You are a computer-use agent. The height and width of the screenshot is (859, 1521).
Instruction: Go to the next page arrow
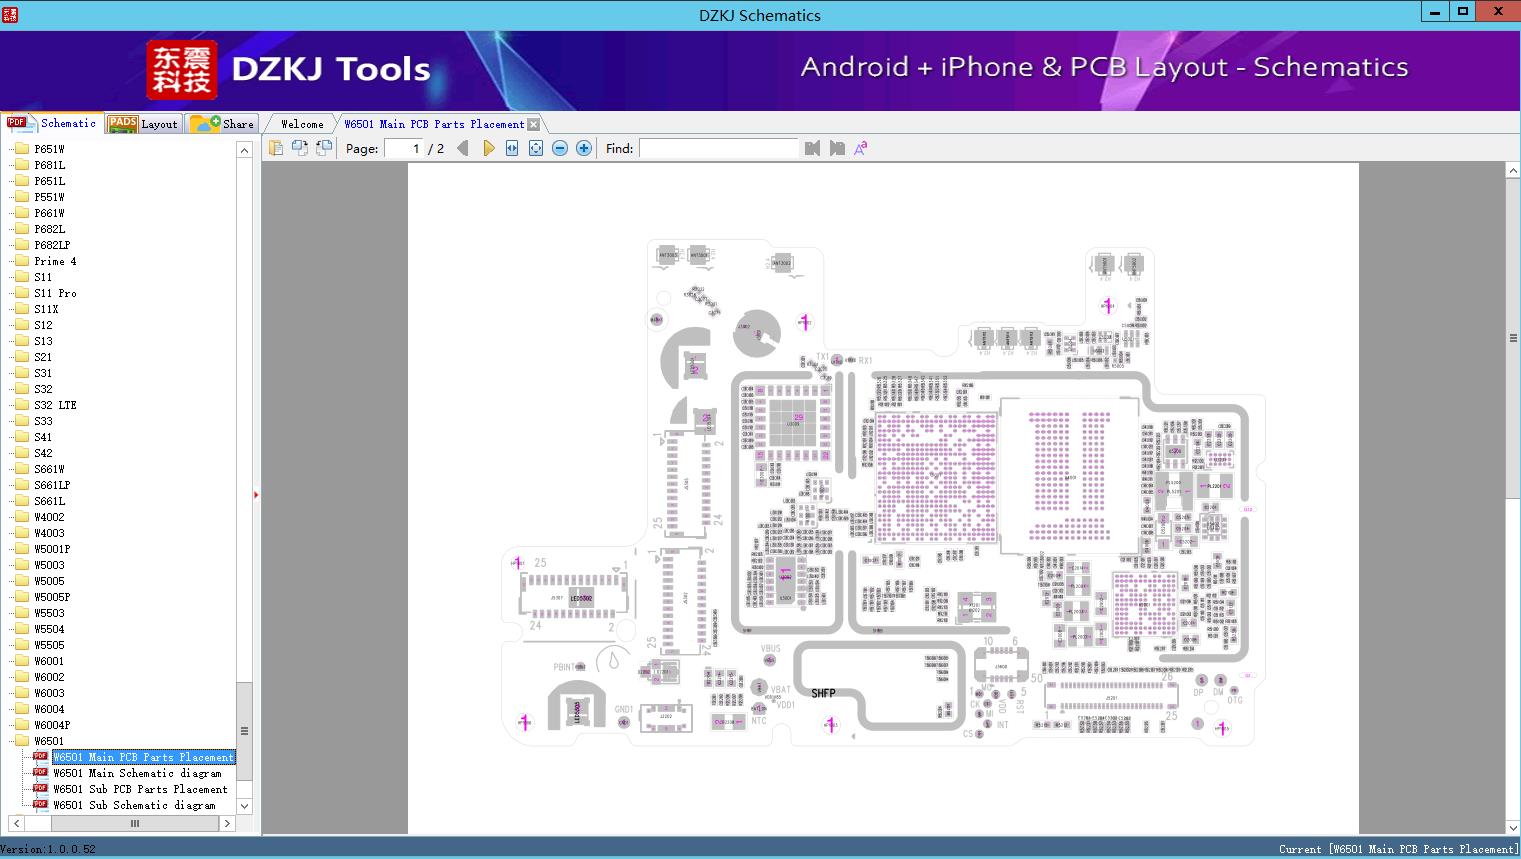(488, 148)
